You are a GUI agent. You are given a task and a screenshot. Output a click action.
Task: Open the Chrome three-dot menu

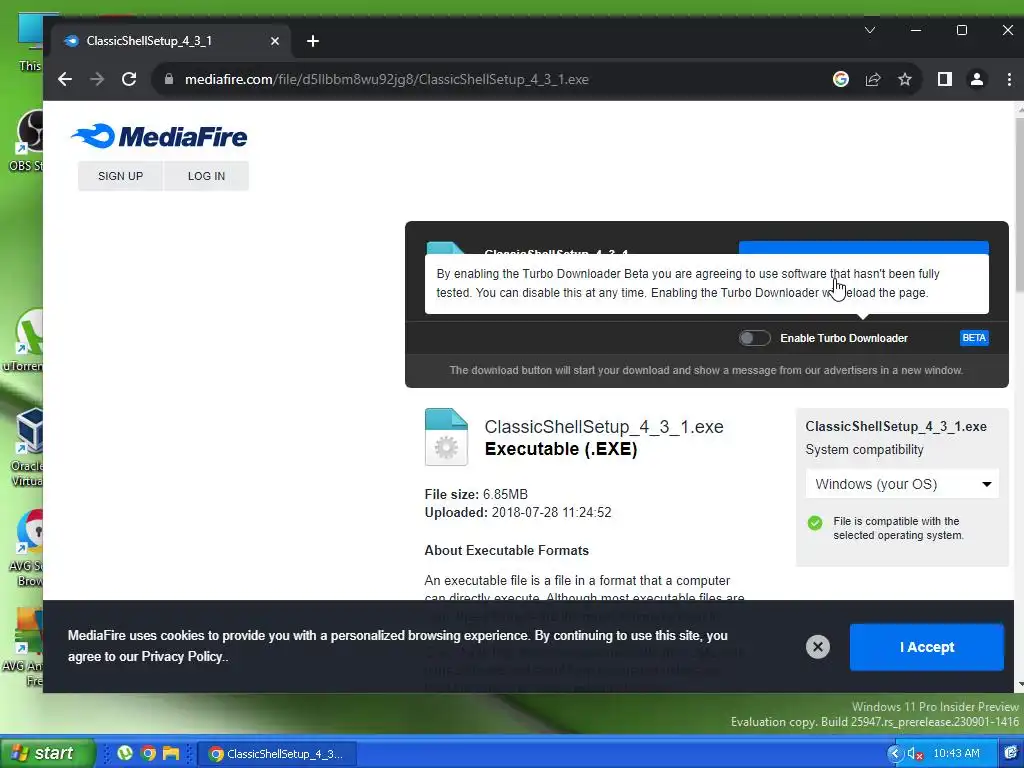click(x=1009, y=80)
